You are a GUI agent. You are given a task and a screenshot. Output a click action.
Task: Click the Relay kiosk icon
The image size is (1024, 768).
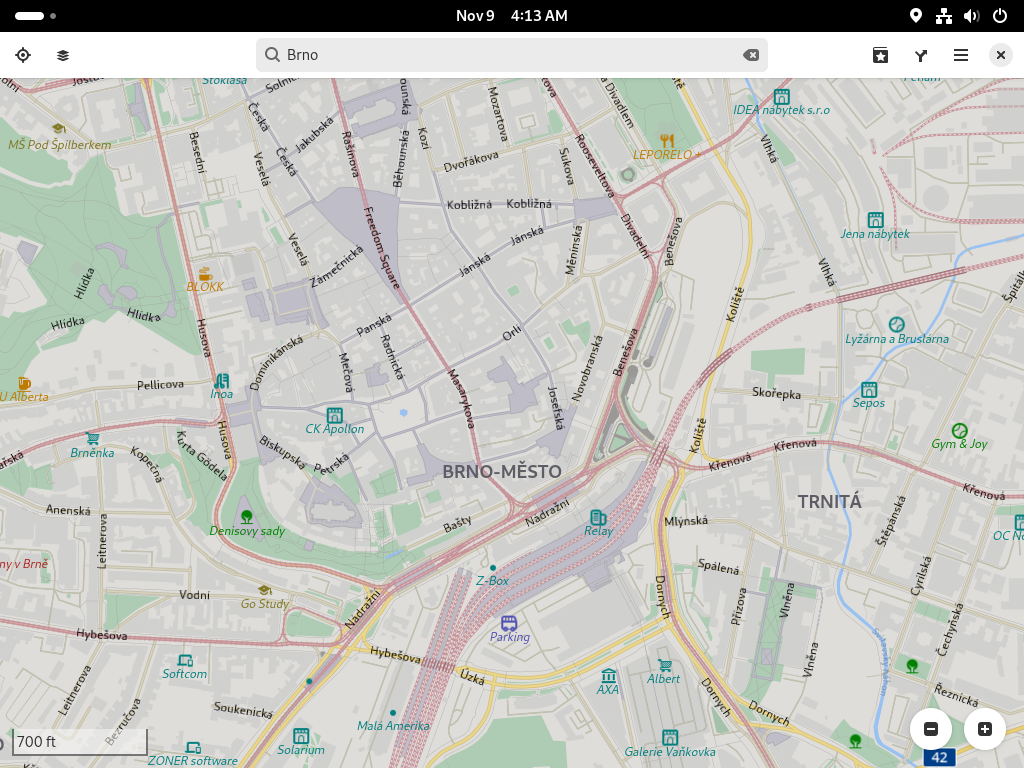pos(598,518)
